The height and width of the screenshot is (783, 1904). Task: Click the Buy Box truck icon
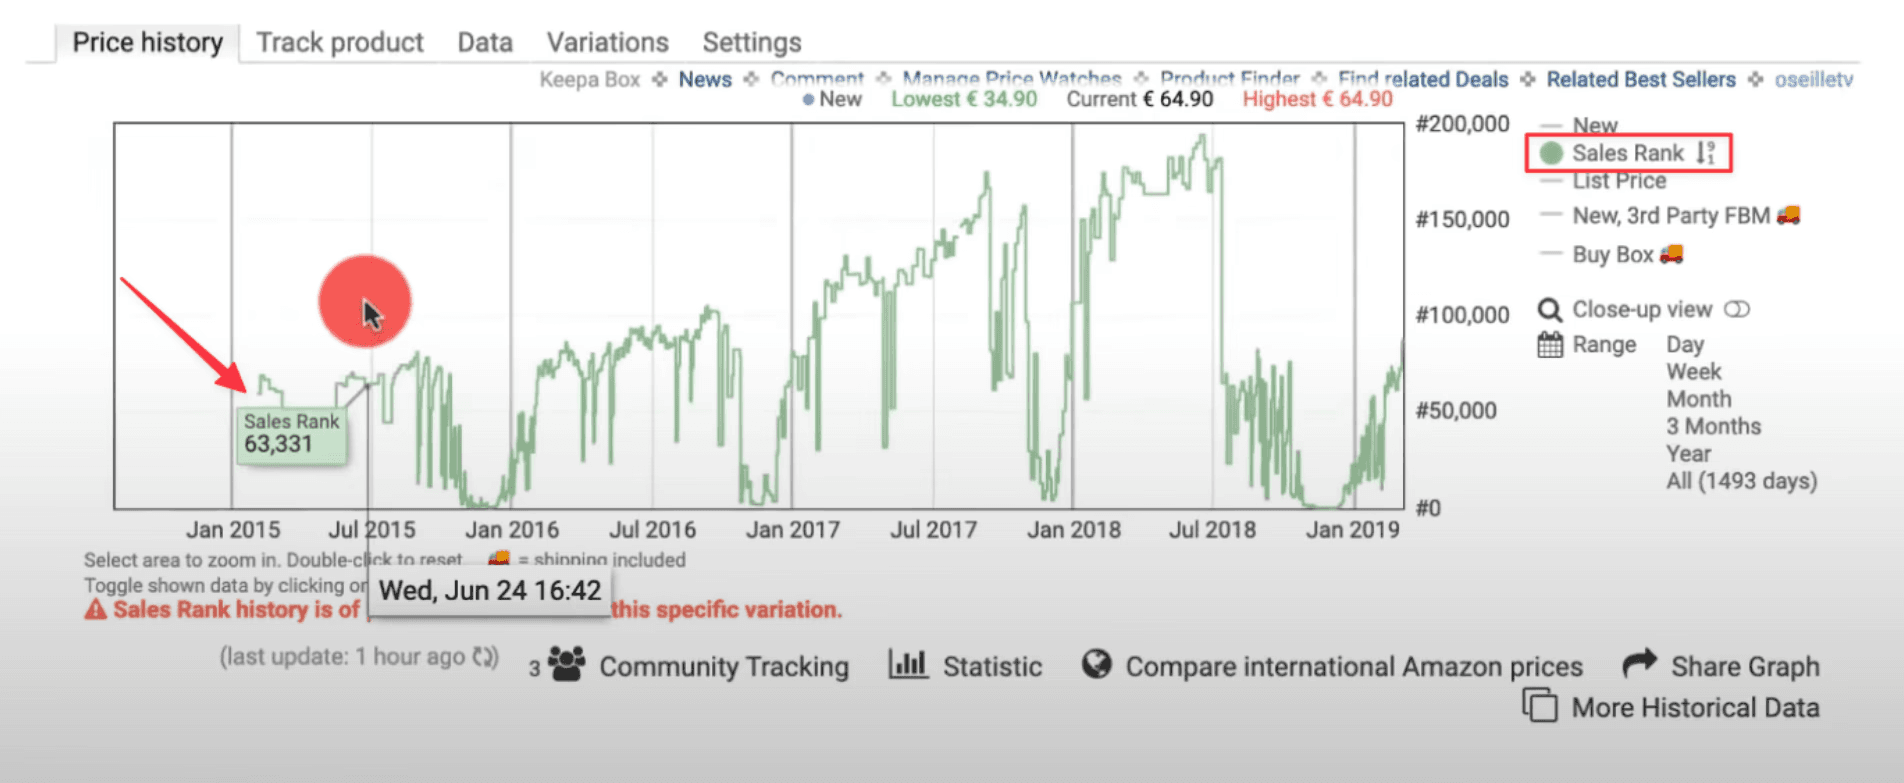click(1671, 254)
